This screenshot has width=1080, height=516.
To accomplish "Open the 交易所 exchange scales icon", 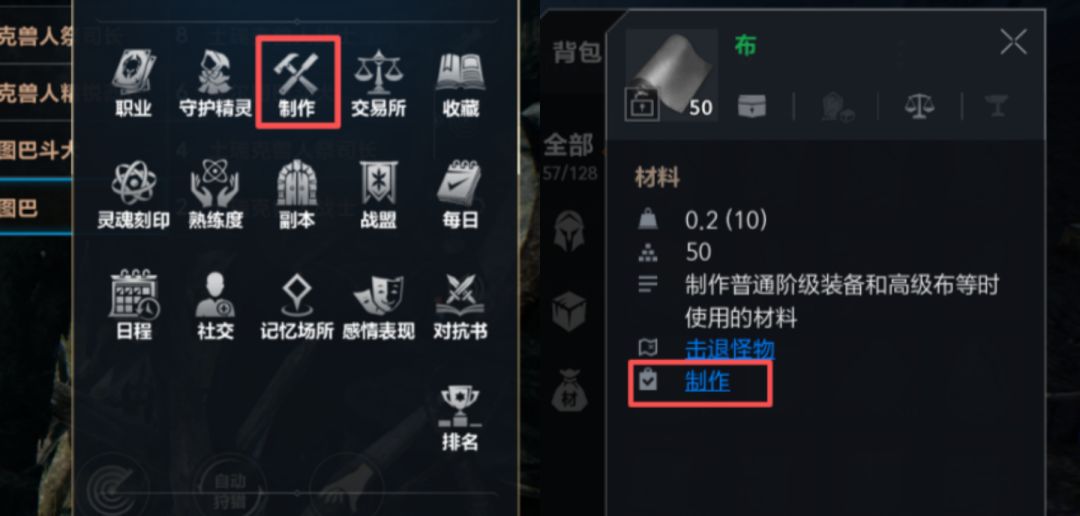I will coord(378,83).
